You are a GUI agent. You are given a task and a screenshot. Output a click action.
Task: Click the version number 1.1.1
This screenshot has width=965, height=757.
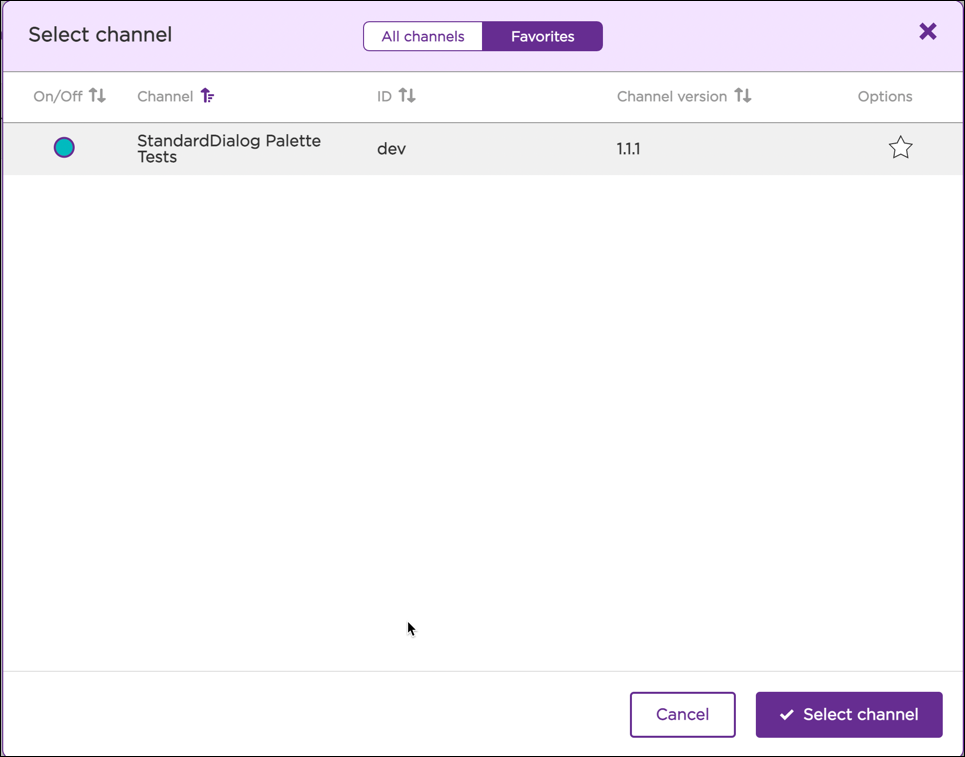point(628,148)
